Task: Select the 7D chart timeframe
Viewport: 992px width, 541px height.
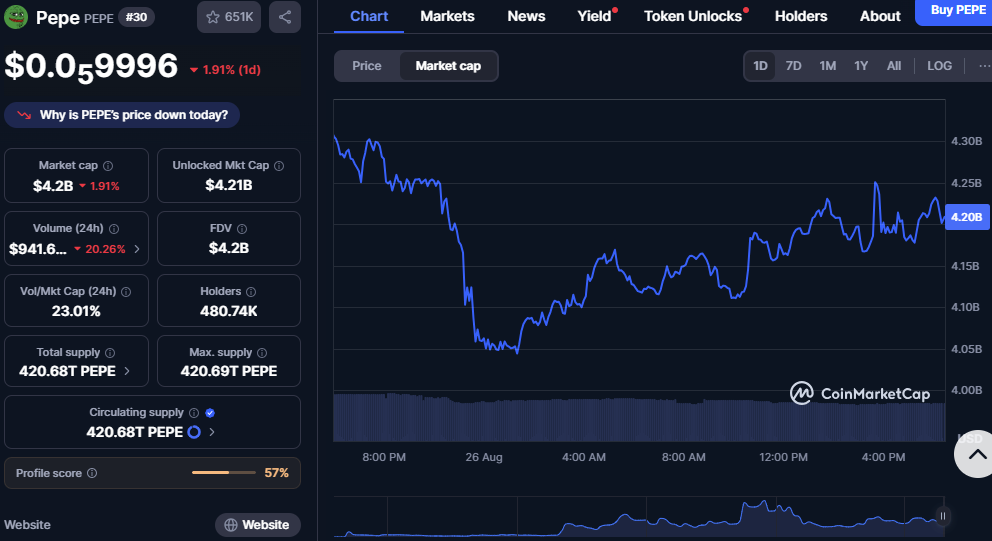Action: pos(793,66)
